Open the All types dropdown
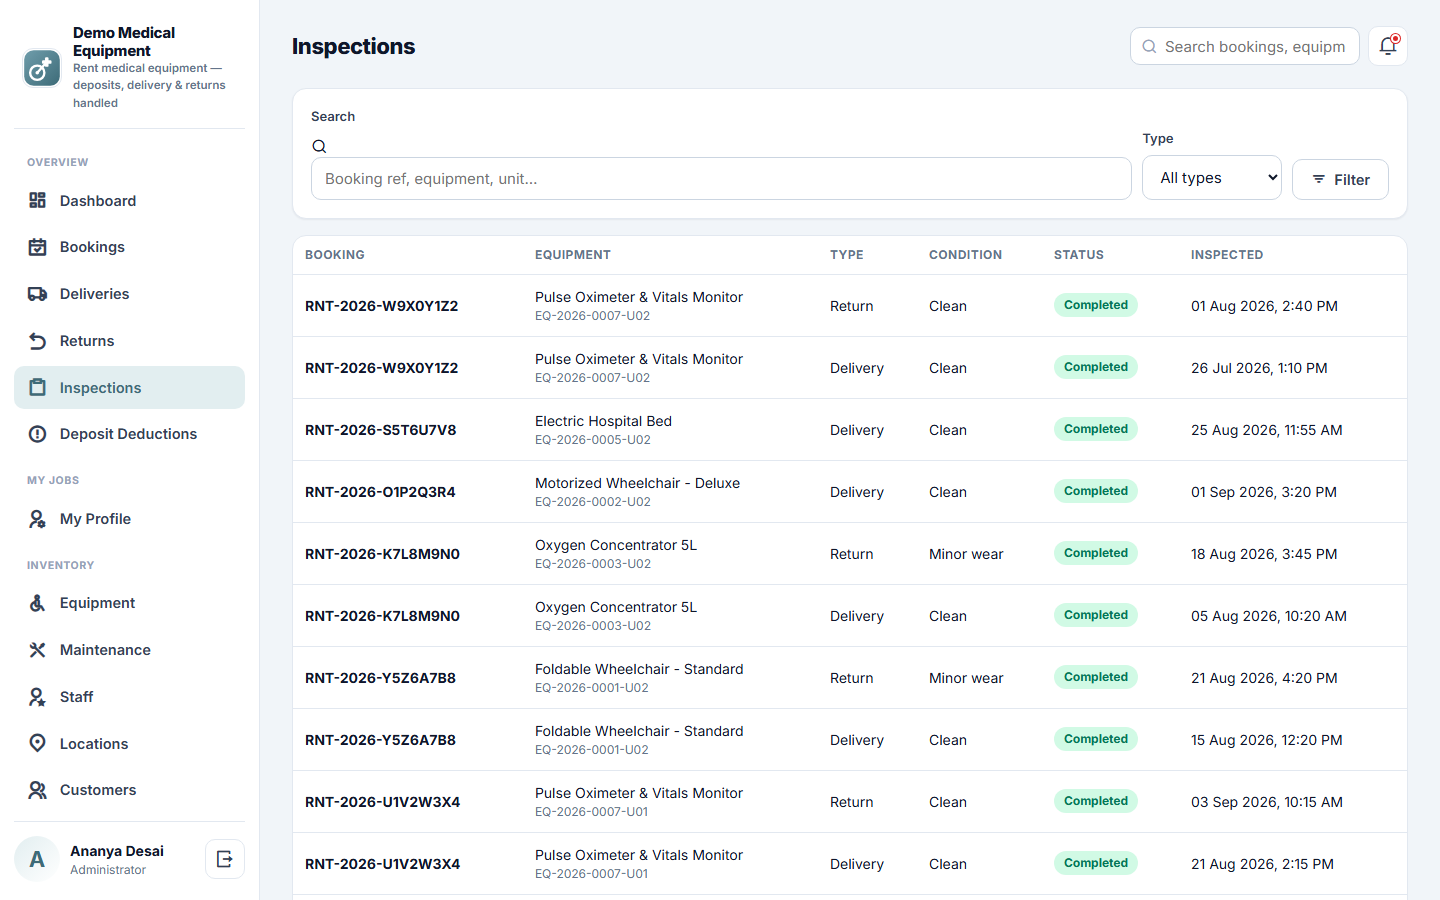Image resolution: width=1440 pixels, height=900 pixels. [x=1212, y=178]
